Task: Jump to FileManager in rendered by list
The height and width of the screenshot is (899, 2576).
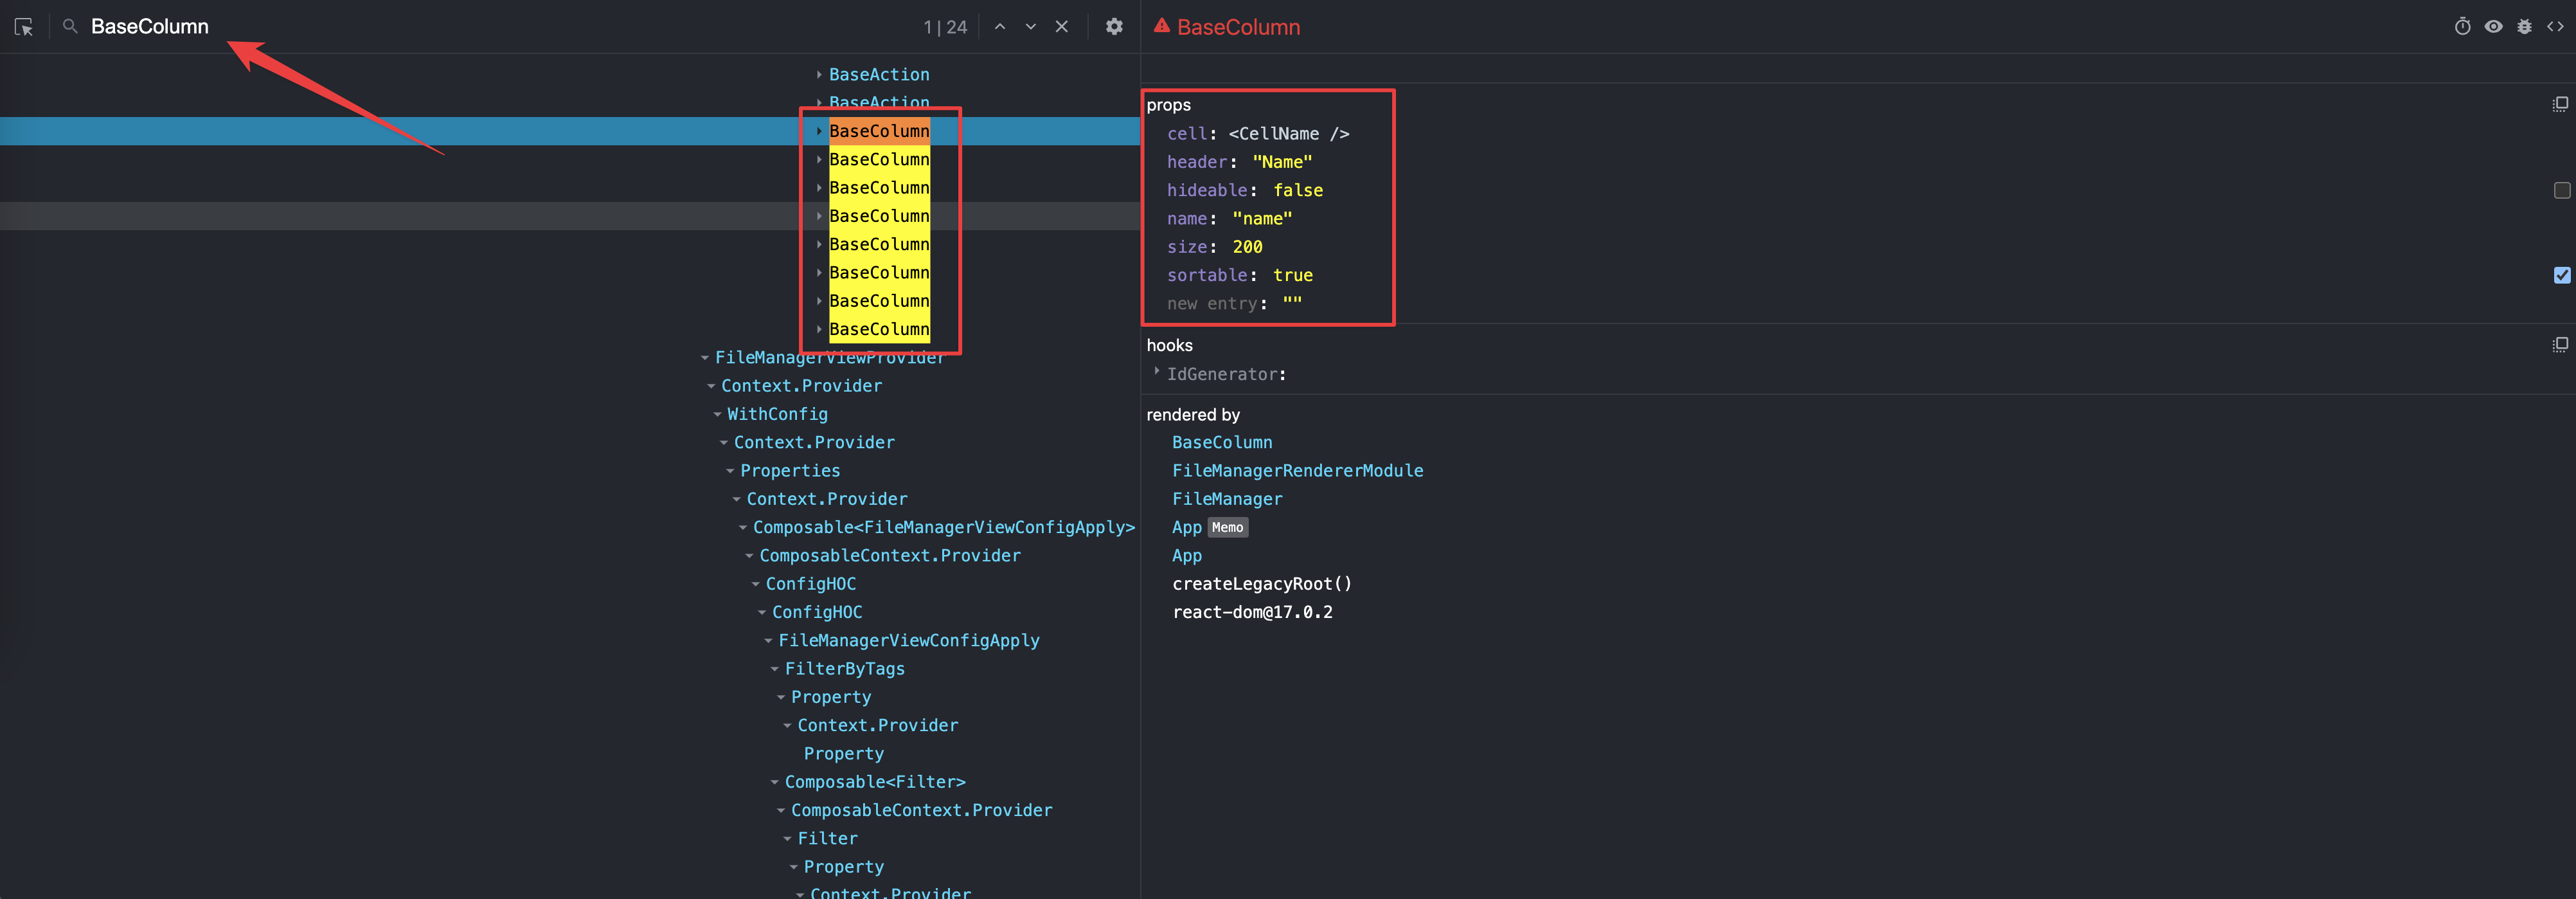Action: [x=1227, y=499]
